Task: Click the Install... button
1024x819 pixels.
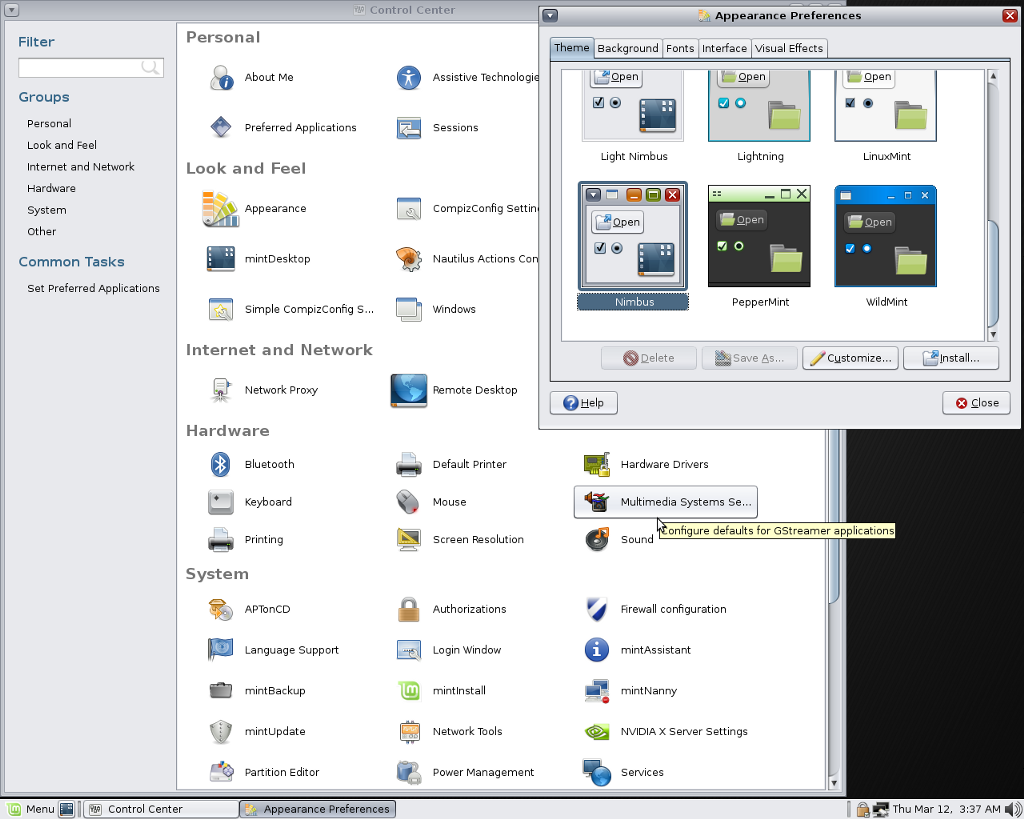Action: (x=951, y=358)
